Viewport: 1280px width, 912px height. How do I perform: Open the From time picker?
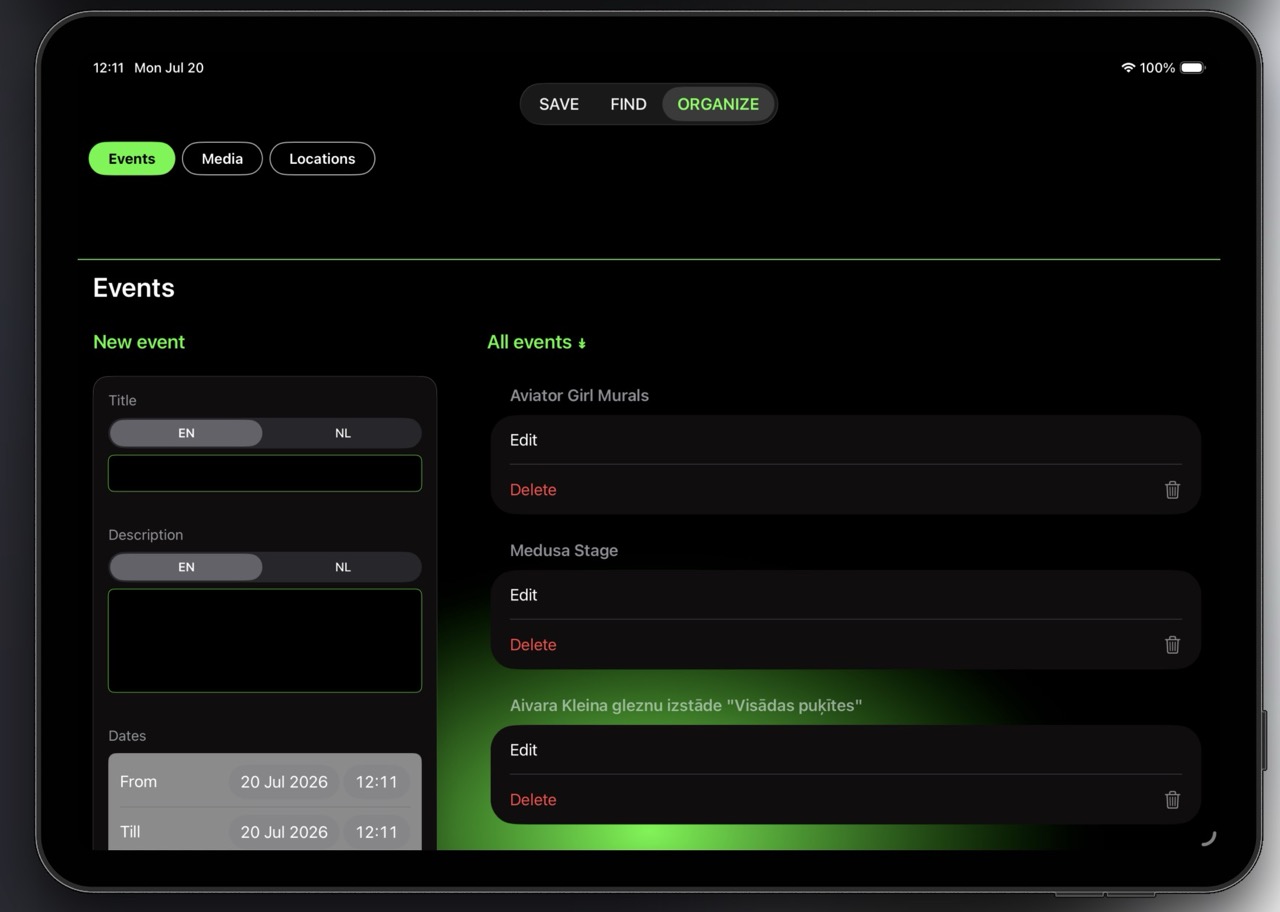[377, 782]
